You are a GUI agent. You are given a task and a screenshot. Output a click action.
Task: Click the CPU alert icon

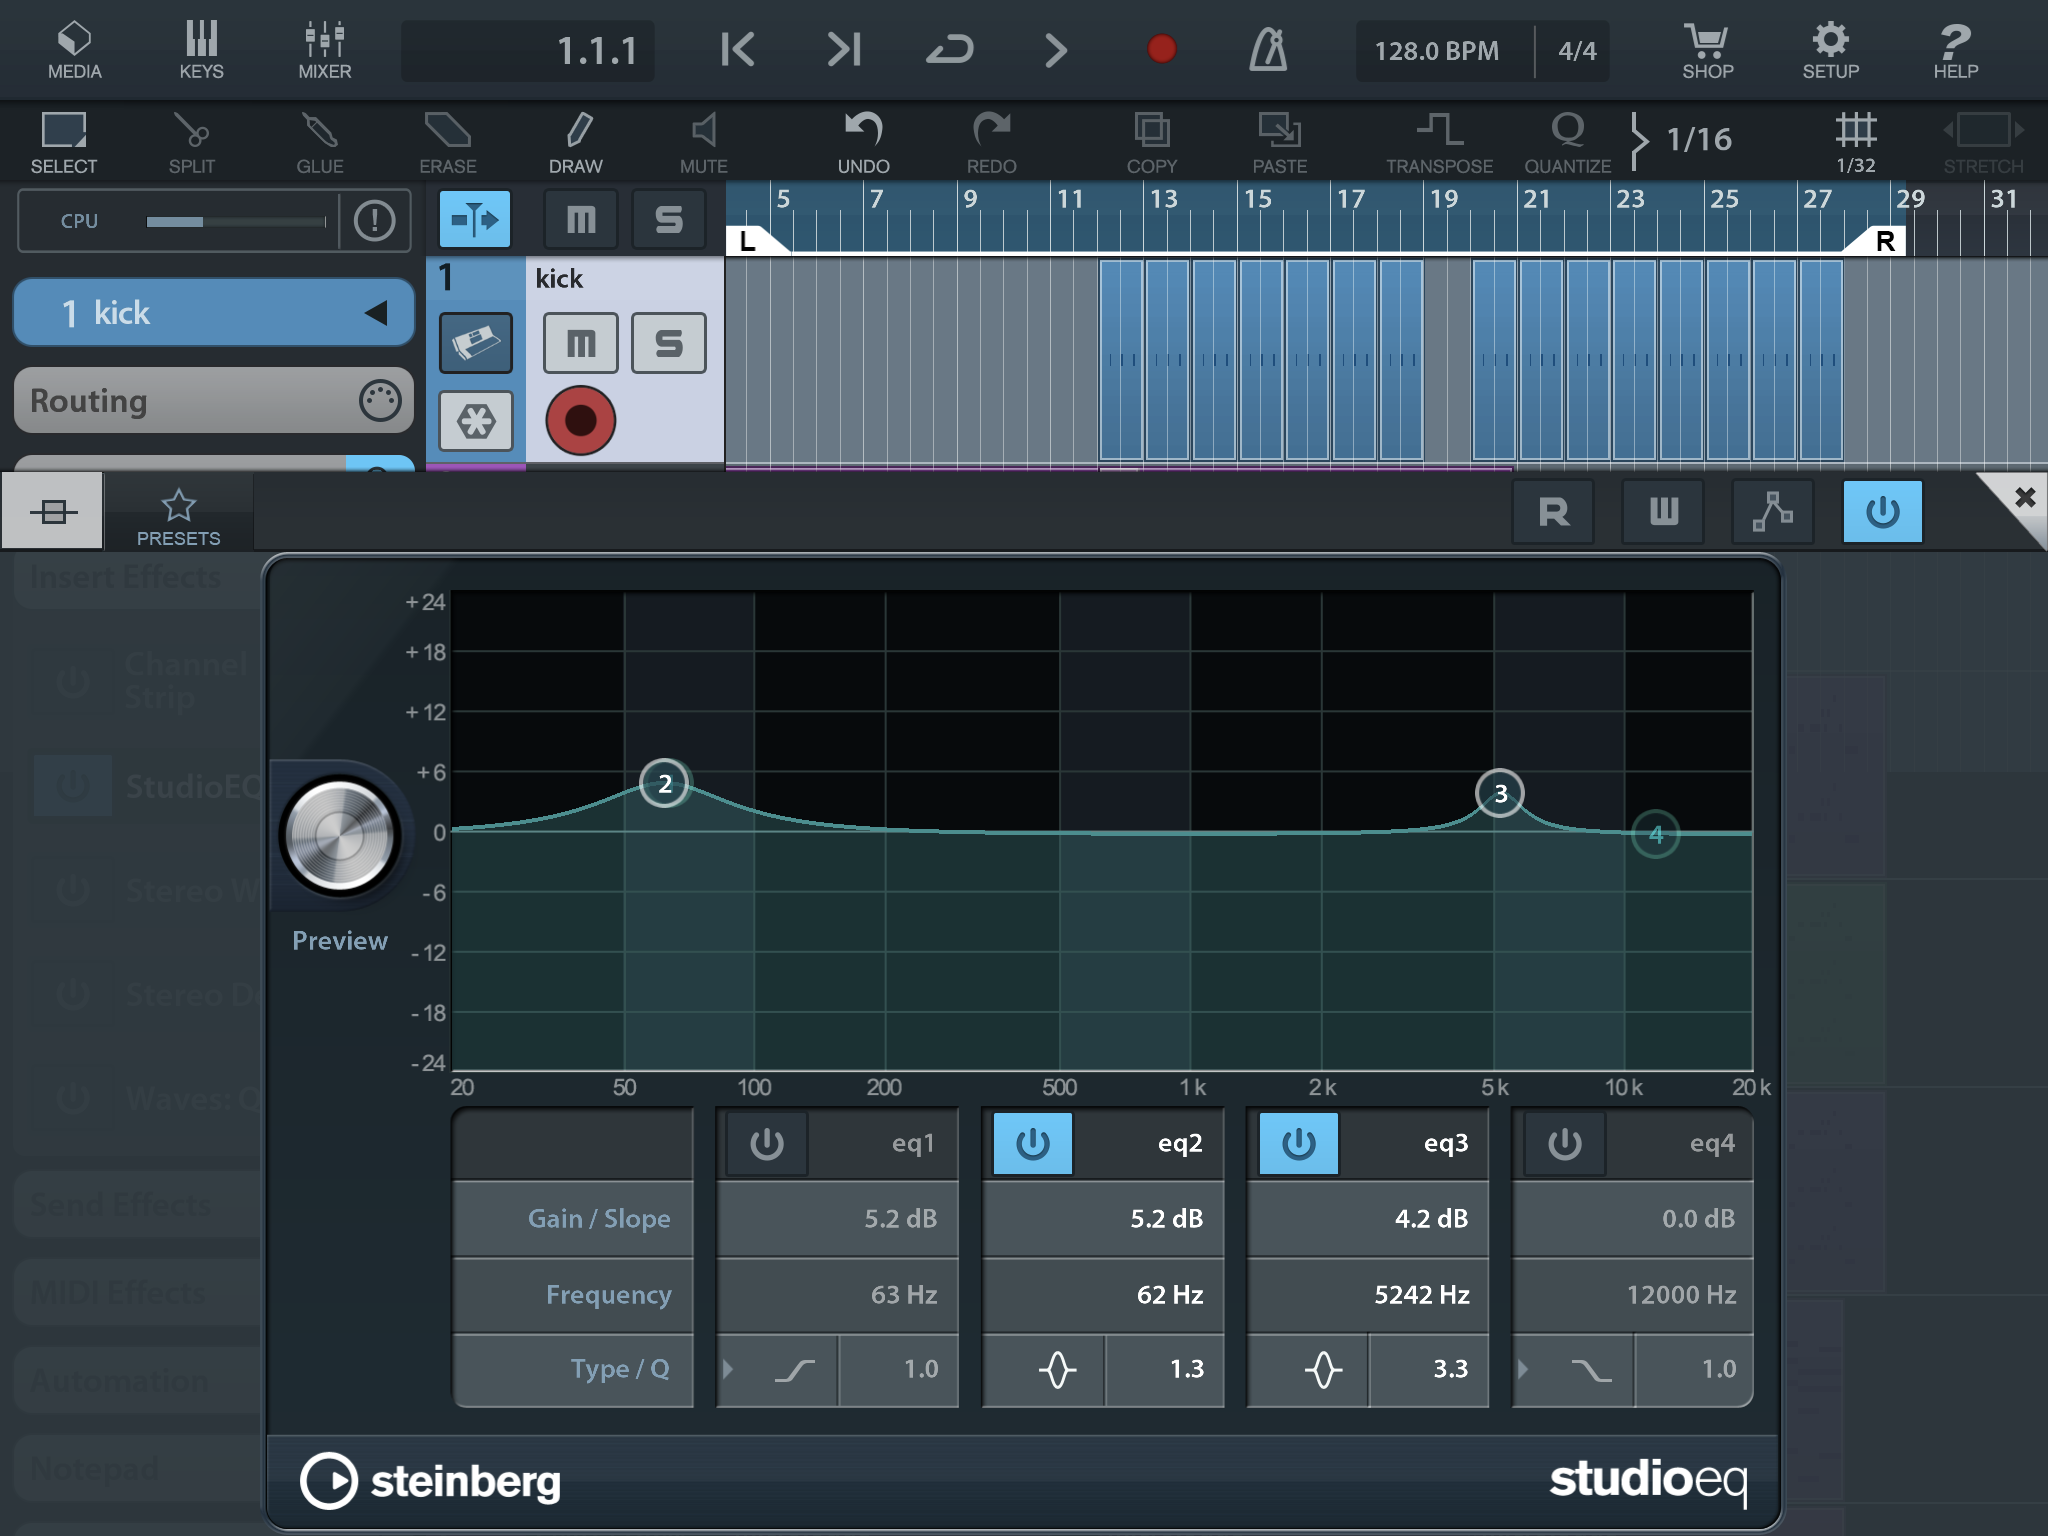(x=375, y=220)
